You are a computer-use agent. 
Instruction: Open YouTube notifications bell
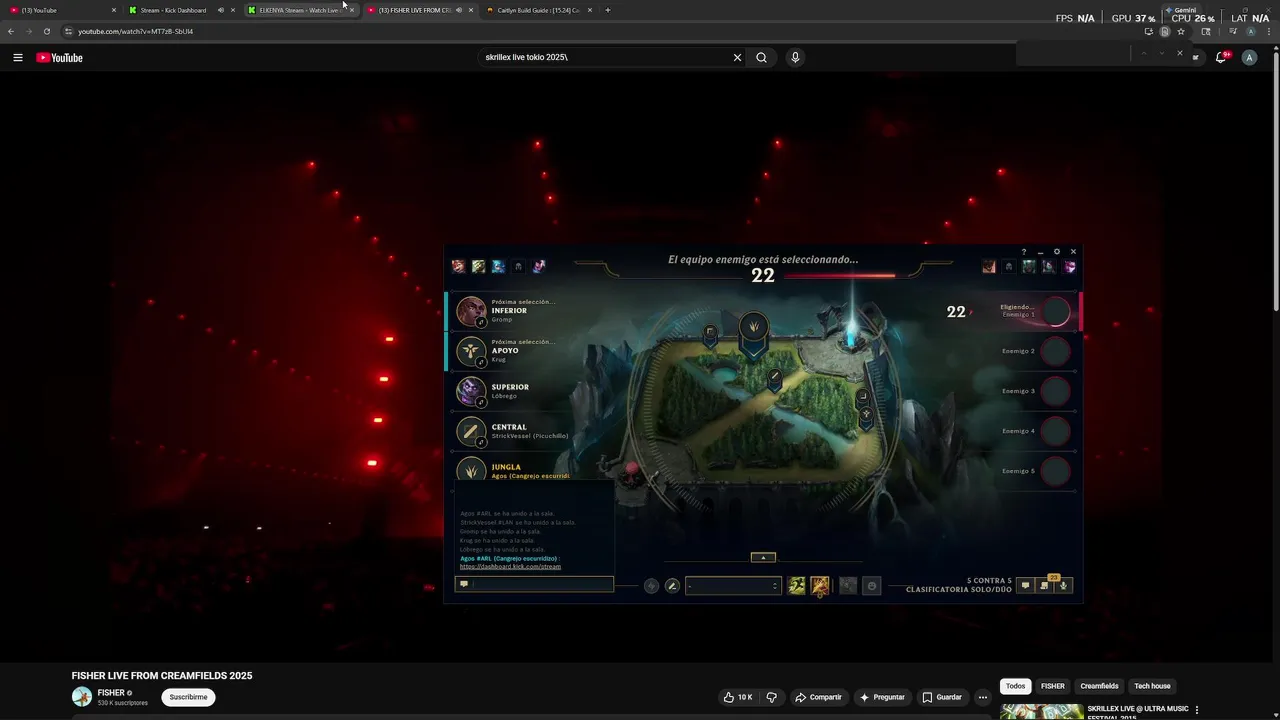1221,58
